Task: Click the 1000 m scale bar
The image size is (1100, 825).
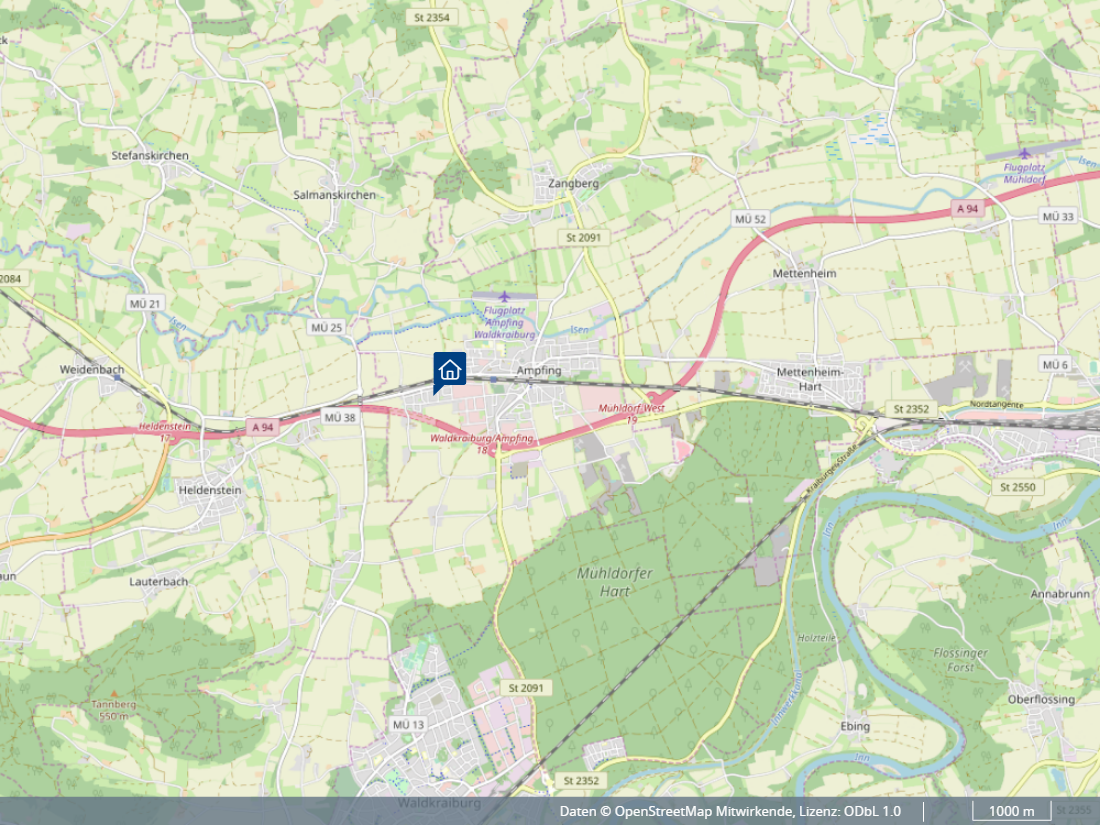Action: [x=1011, y=811]
